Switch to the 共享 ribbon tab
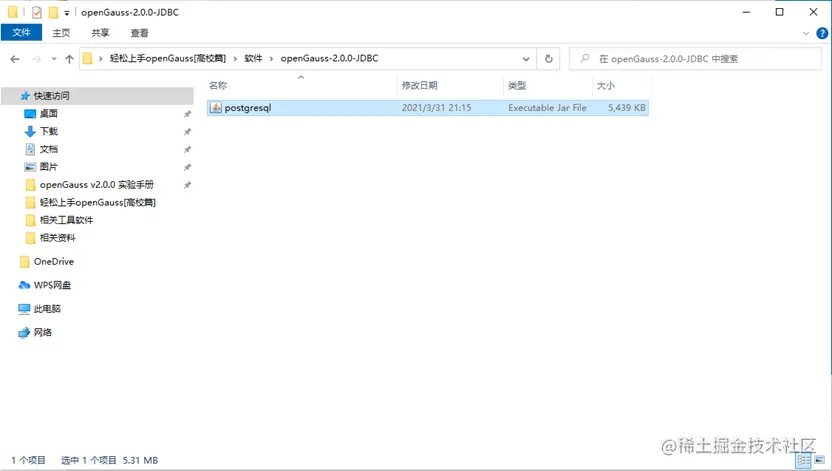This screenshot has height=471, width=832. pos(100,33)
